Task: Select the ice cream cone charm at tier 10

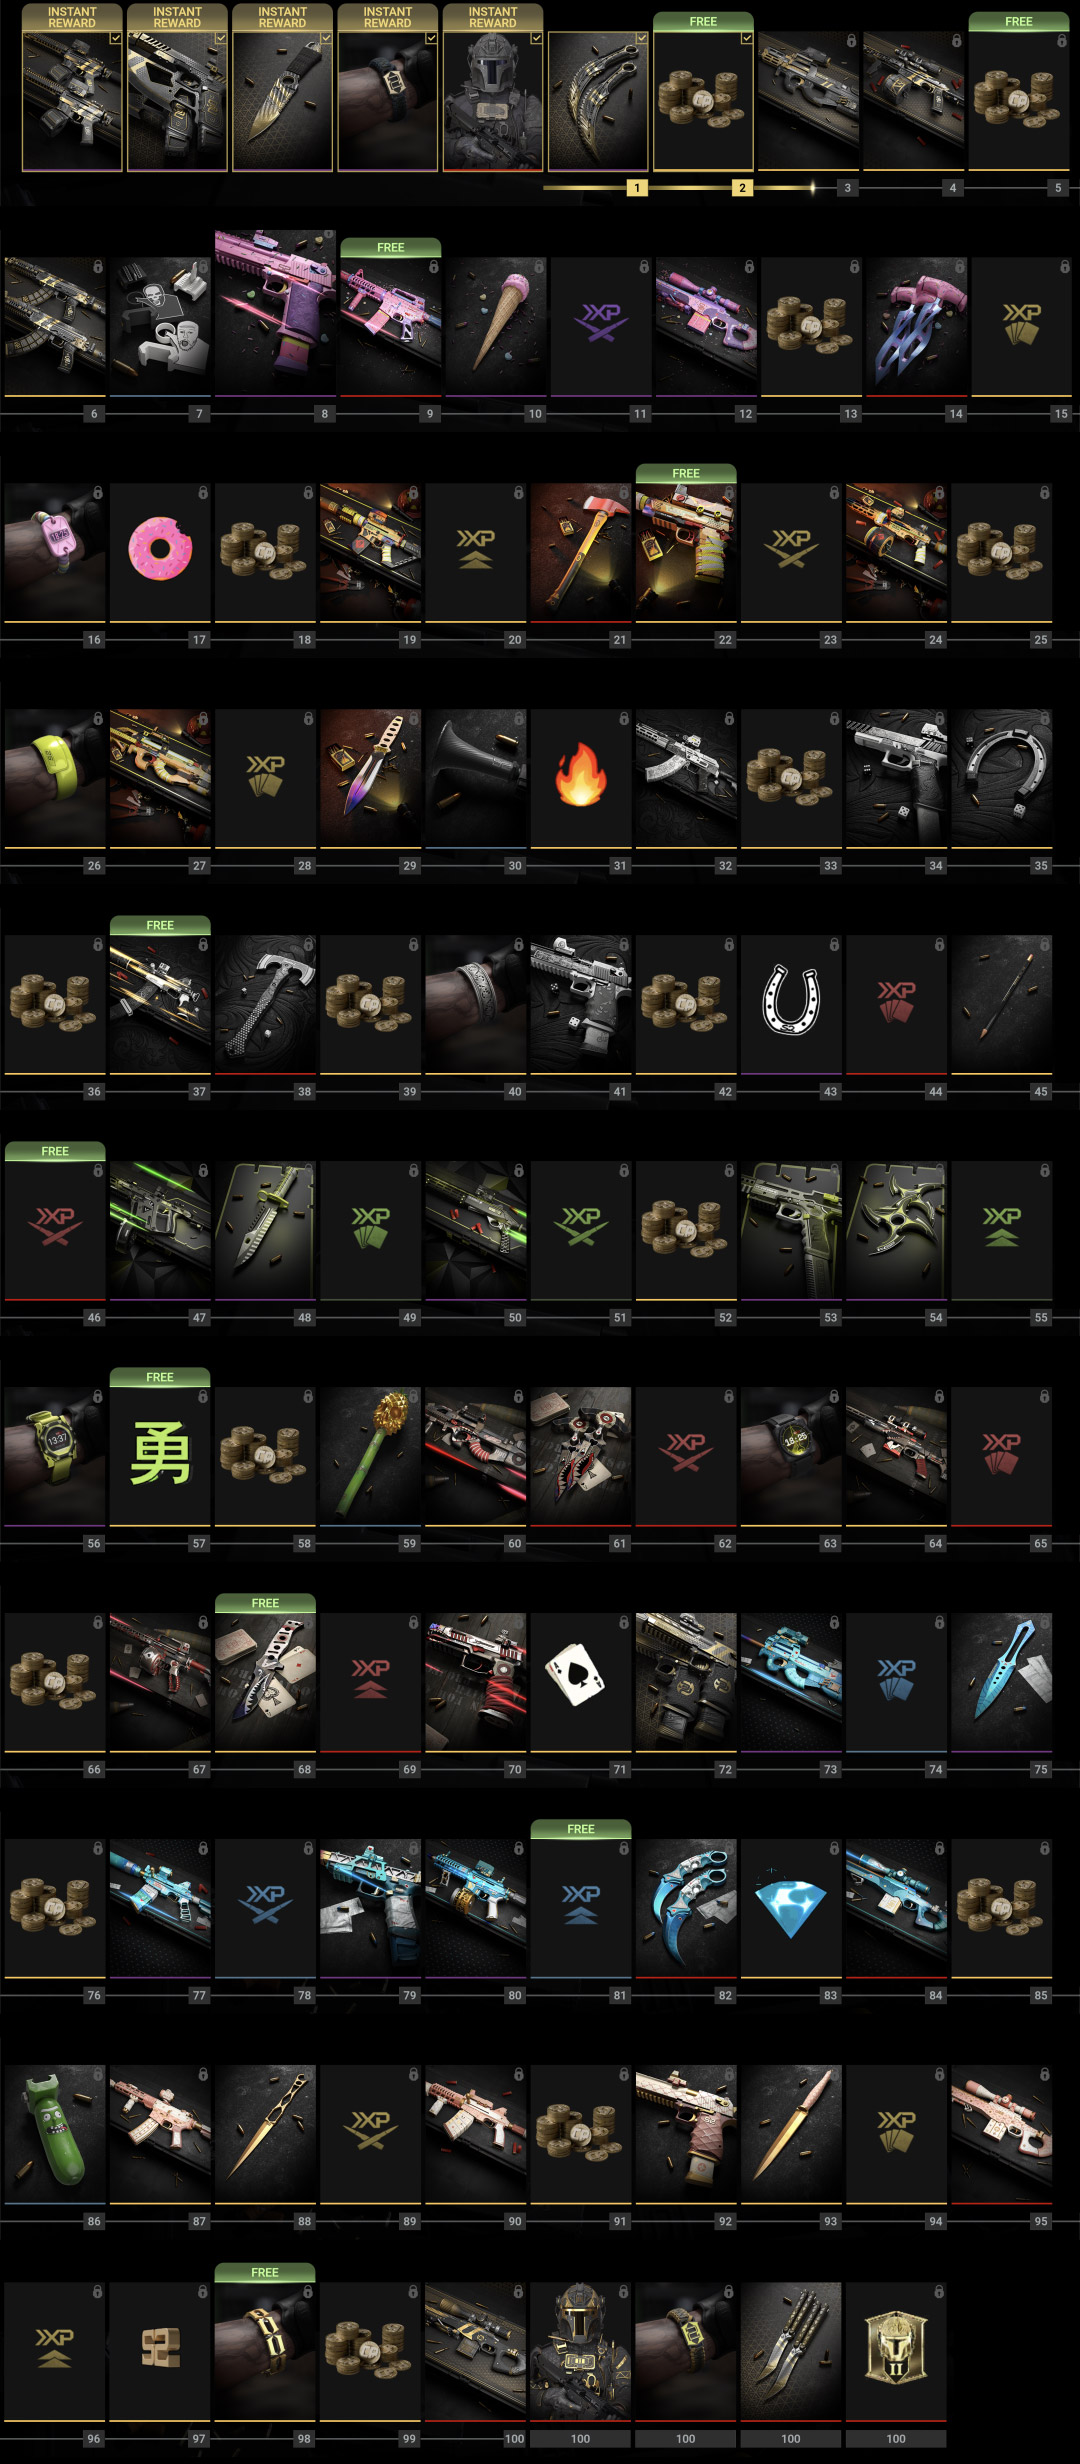Action: (476, 326)
